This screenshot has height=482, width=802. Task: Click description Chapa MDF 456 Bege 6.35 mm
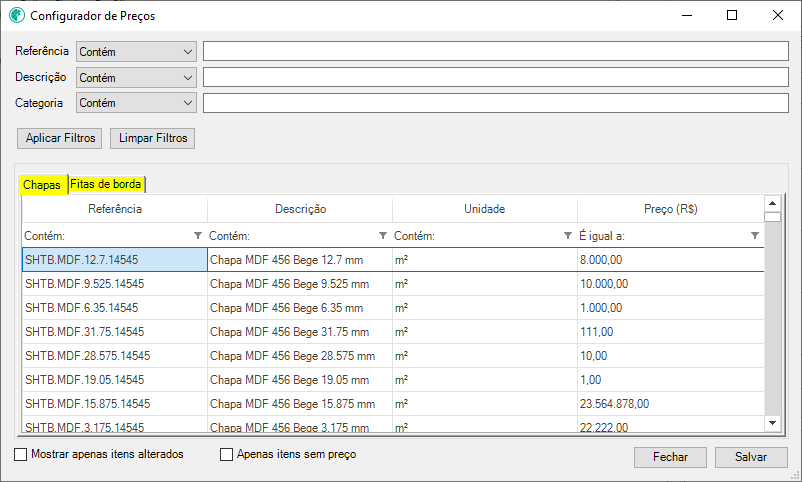coord(300,308)
